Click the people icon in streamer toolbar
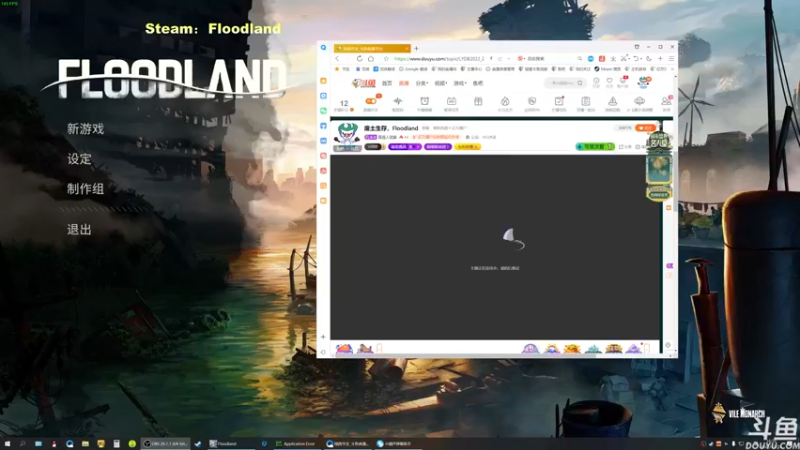Image resolution: width=800 pixels, height=450 pixels. (666, 103)
